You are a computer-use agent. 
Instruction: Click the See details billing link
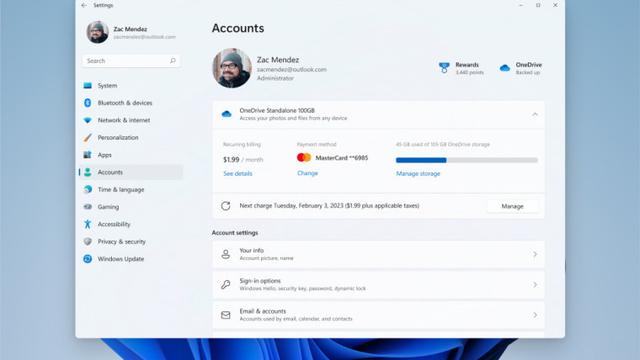[x=238, y=173]
